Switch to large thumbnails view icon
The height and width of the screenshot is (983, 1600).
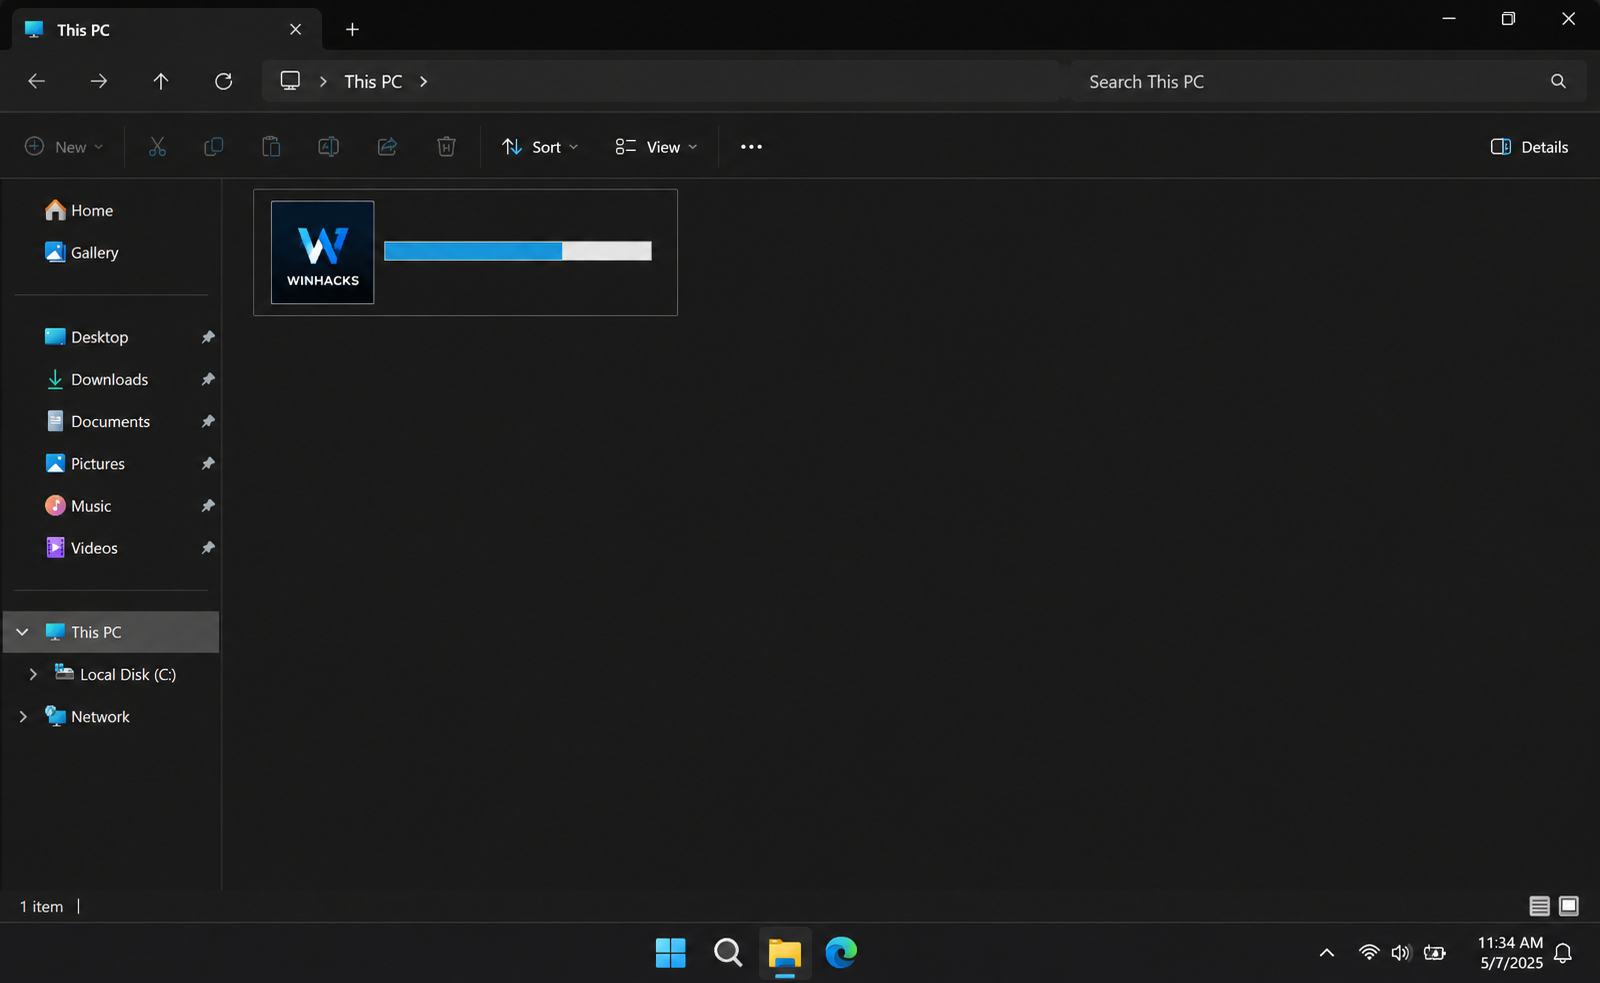click(x=1569, y=906)
